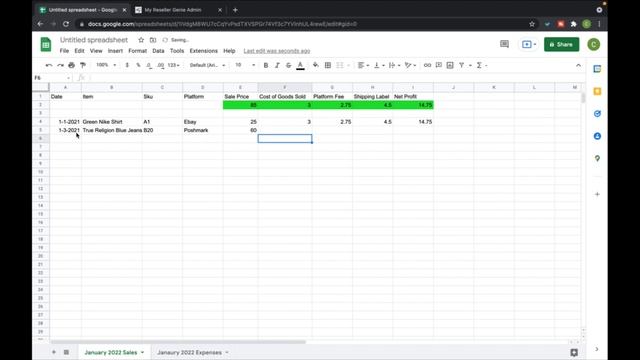The height and width of the screenshot is (360, 640).
Task: Click 'Last edit was seconds ago' link
Action: [x=277, y=51]
